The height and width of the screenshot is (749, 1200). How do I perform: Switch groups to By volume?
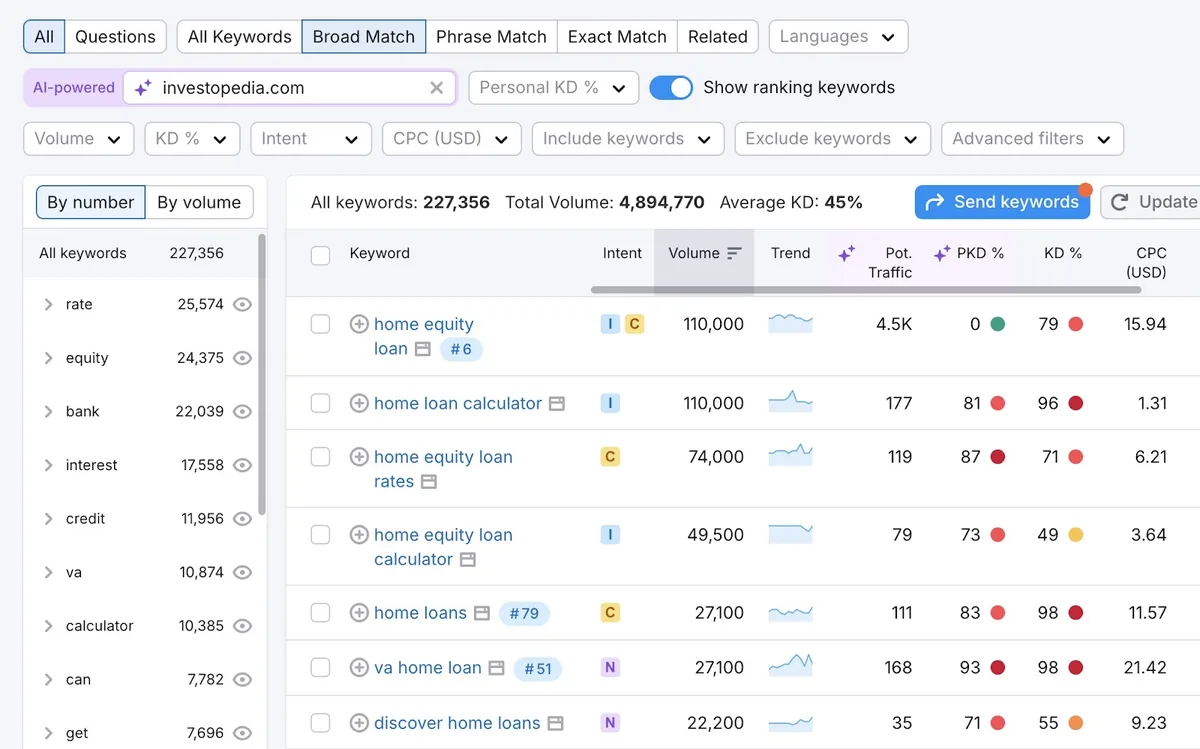pyautogui.click(x=199, y=202)
